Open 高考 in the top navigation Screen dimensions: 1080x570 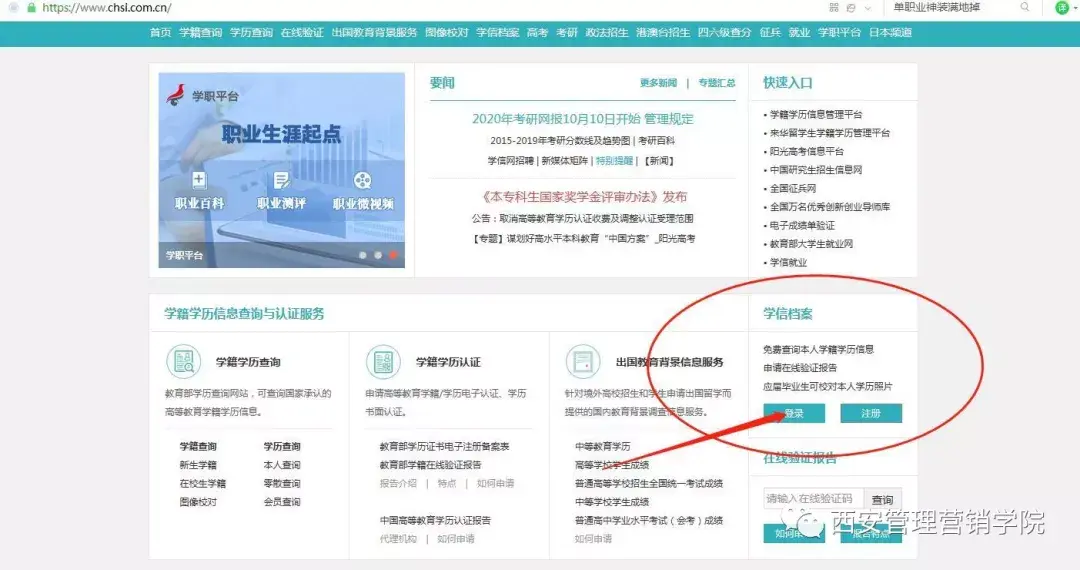[x=537, y=32]
